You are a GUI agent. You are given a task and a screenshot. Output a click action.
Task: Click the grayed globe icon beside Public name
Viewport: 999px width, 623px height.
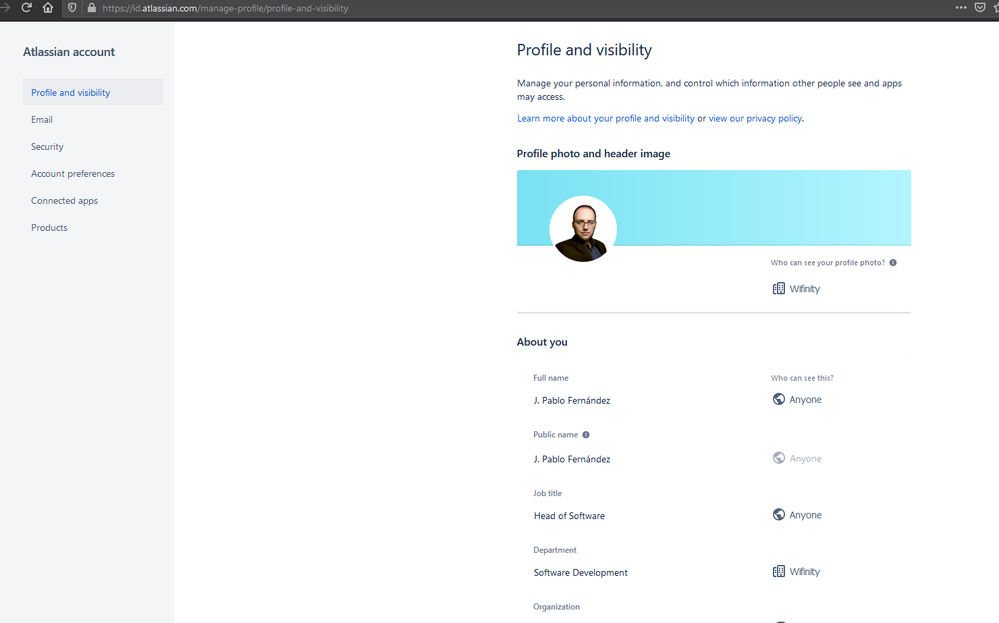777,457
